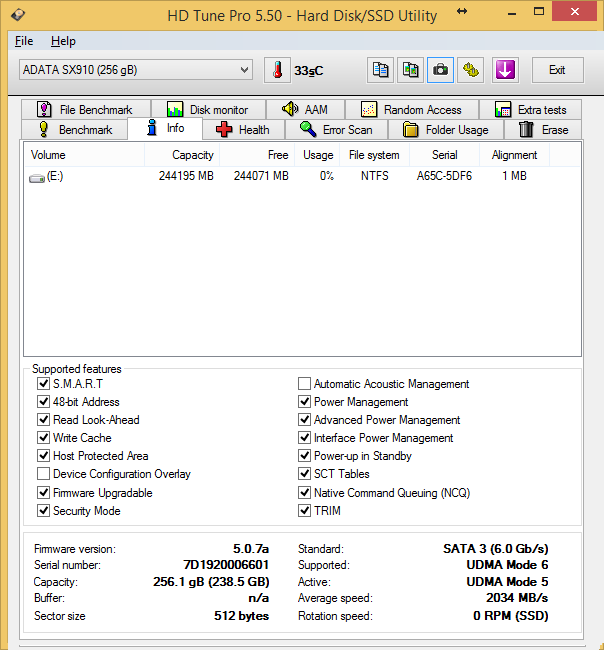Image resolution: width=604 pixels, height=650 pixels.
Task: Toggle the S.M.A.R.T checkbox
Action: 44,383
